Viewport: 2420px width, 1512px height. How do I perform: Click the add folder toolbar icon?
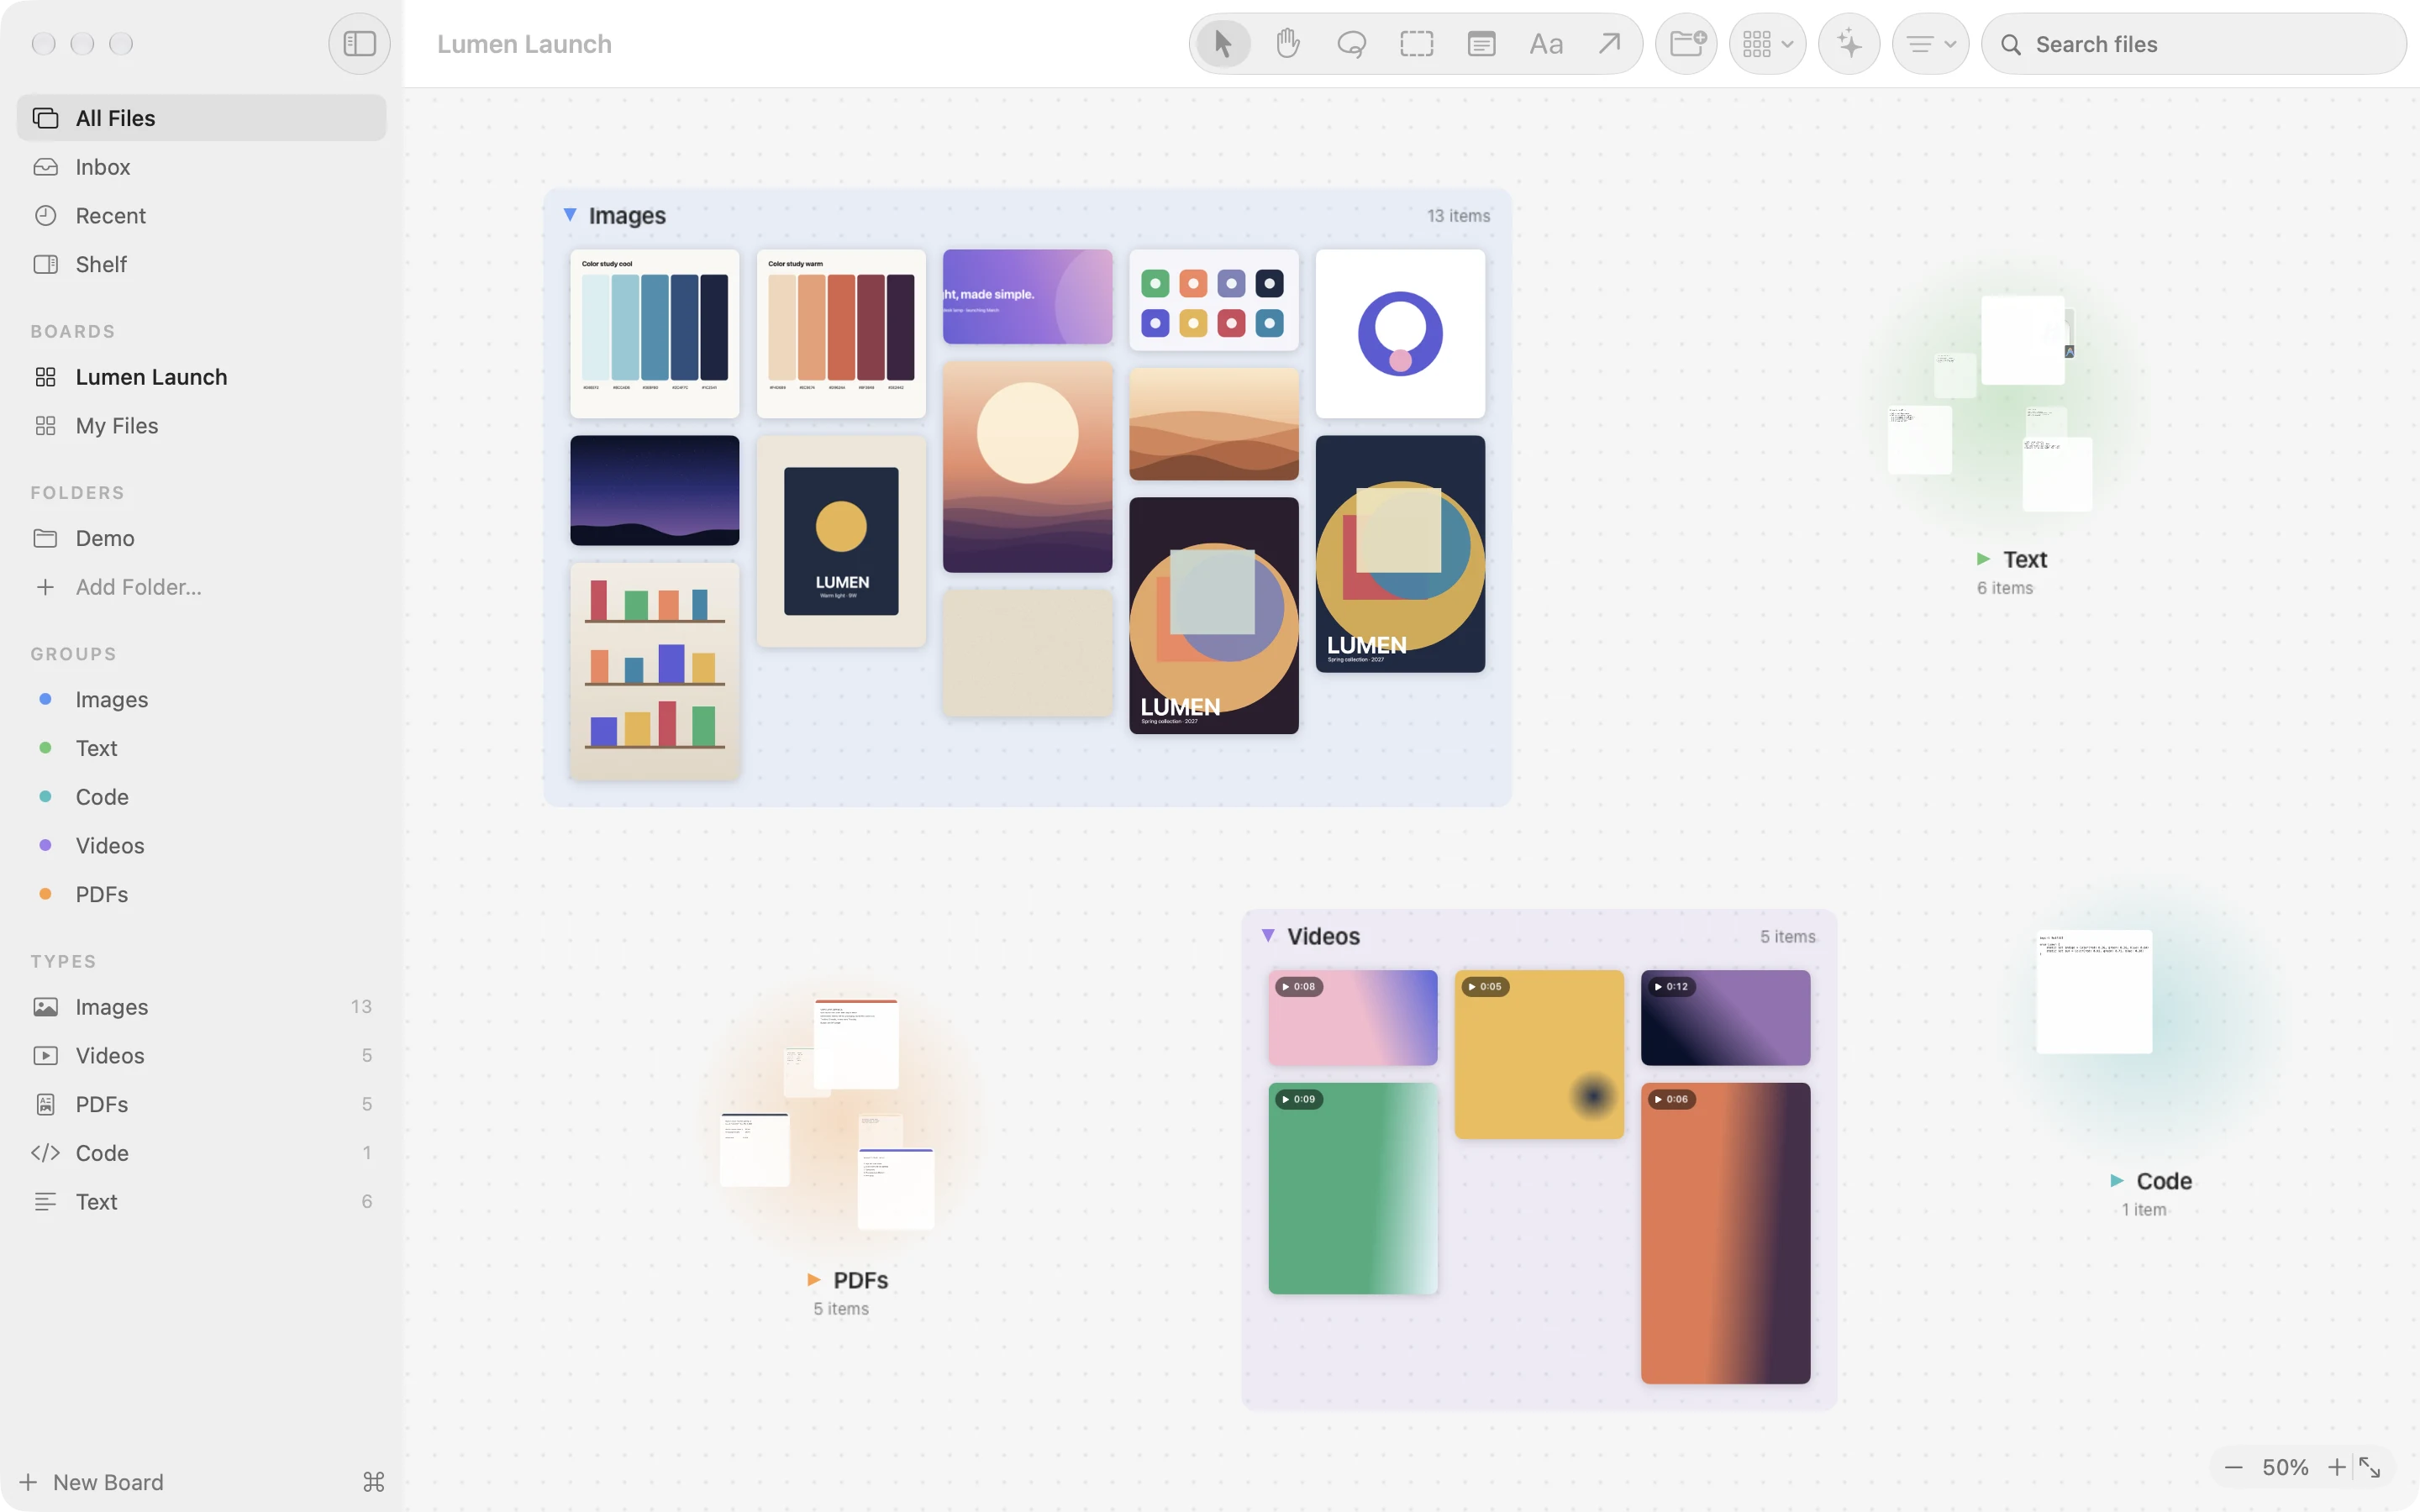coord(1687,44)
